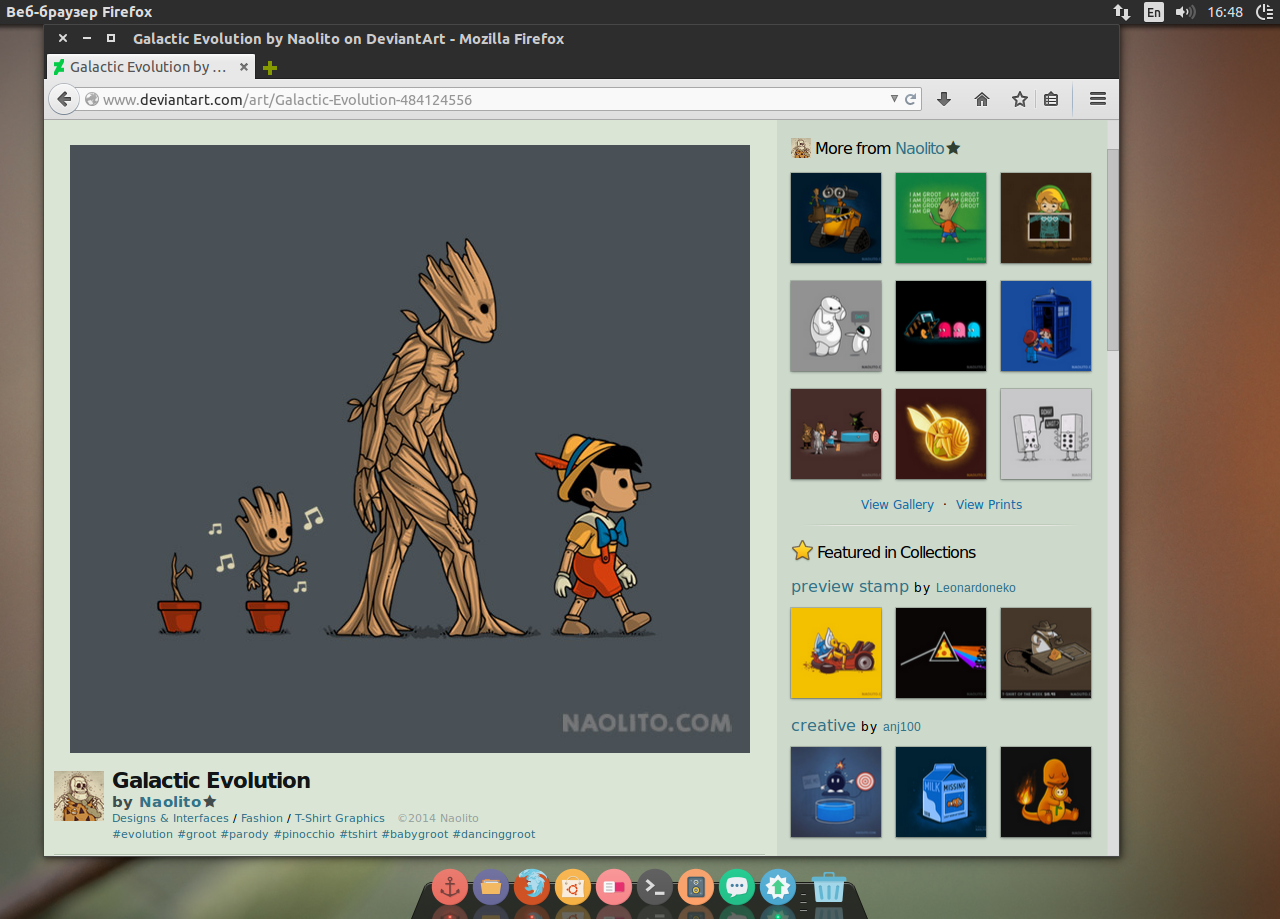
Task: Click the #babygroot tag
Action: pyautogui.click(x=415, y=834)
